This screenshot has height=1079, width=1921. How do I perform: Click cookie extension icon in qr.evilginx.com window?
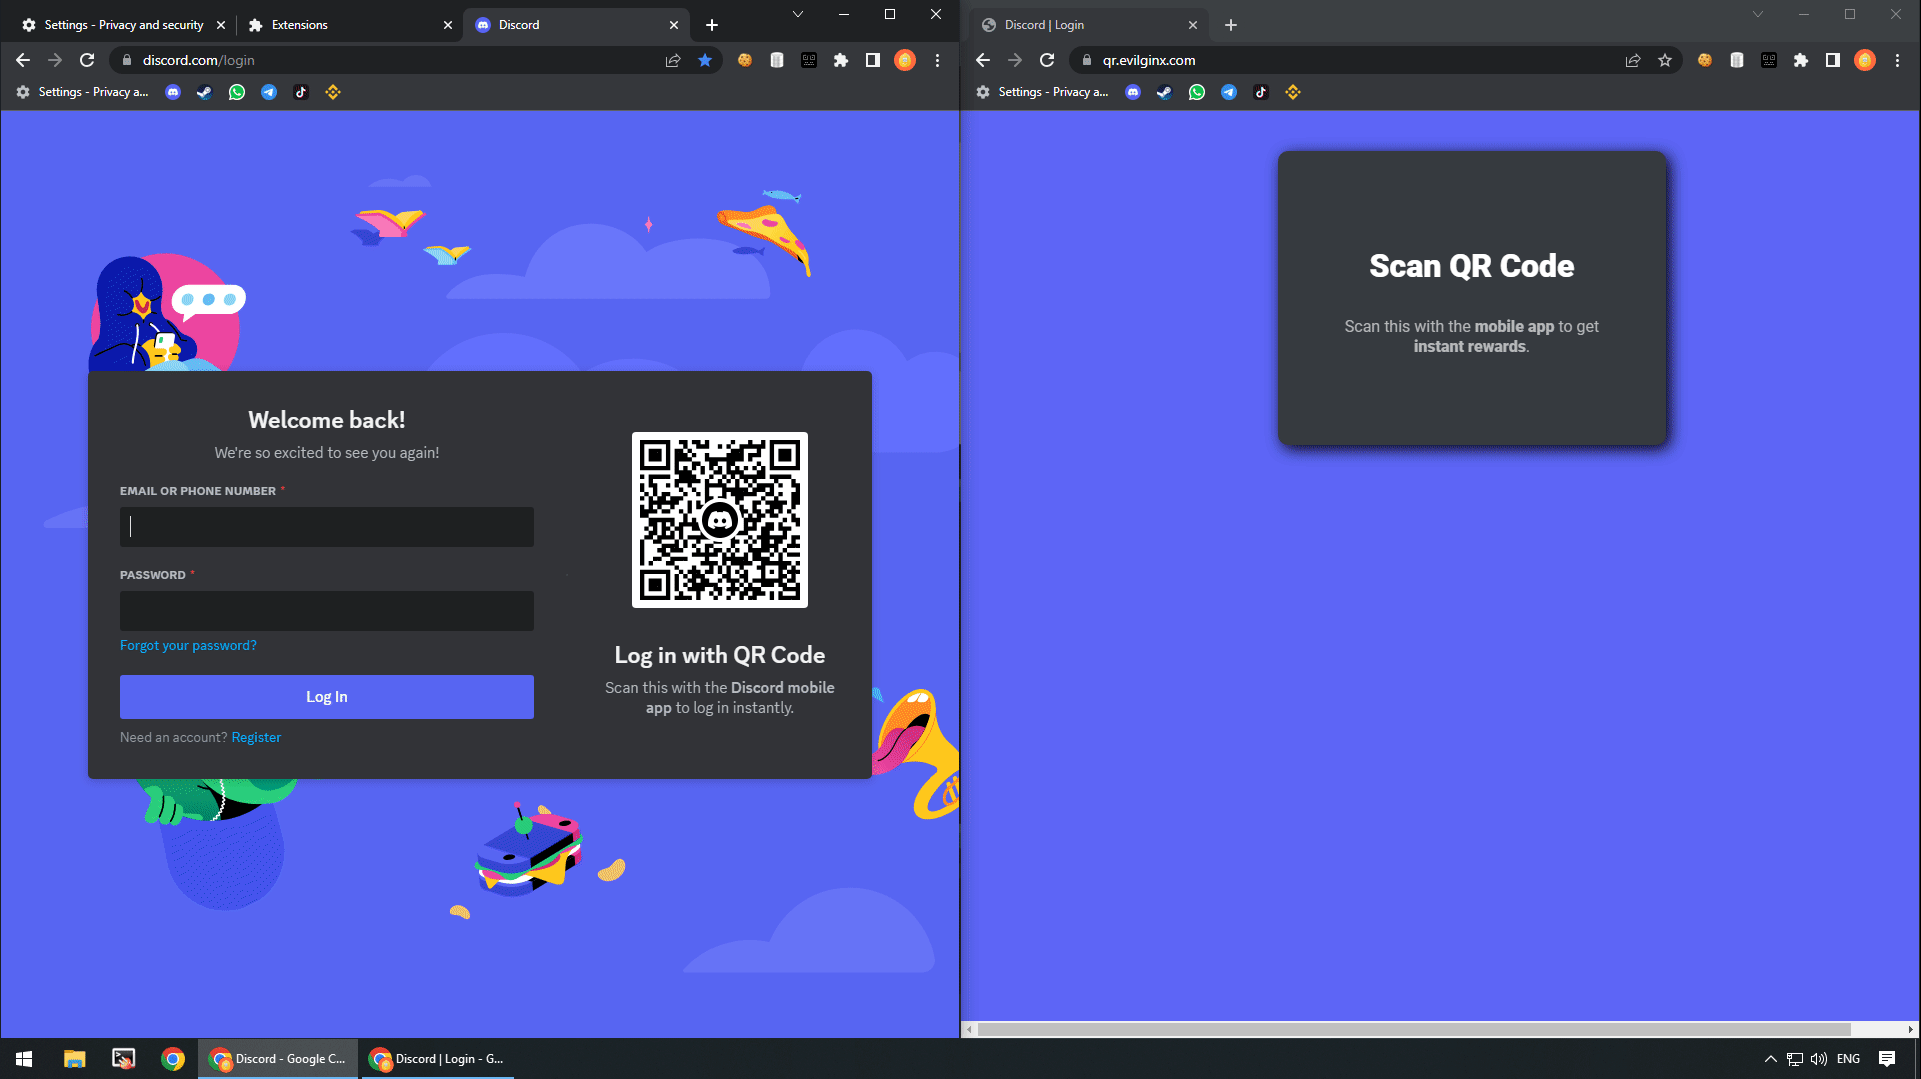click(1705, 61)
